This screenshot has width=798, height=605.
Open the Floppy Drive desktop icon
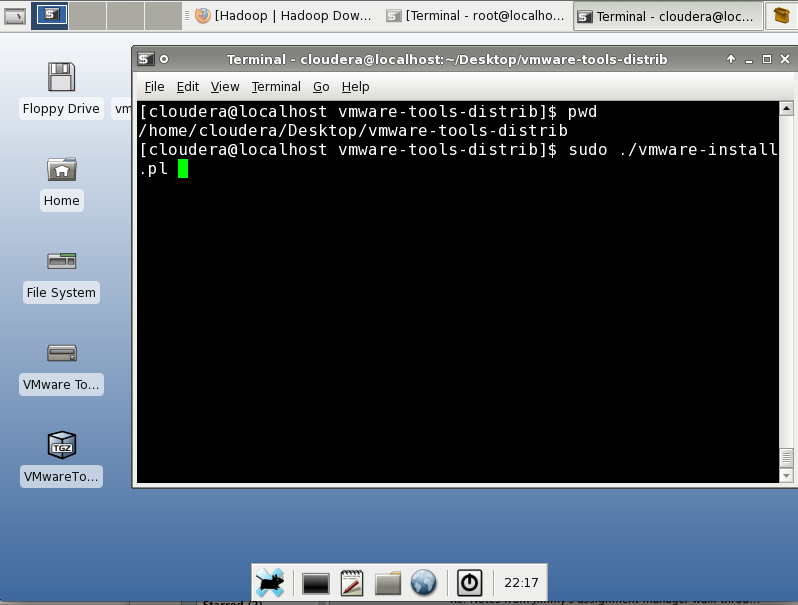click(61, 77)
